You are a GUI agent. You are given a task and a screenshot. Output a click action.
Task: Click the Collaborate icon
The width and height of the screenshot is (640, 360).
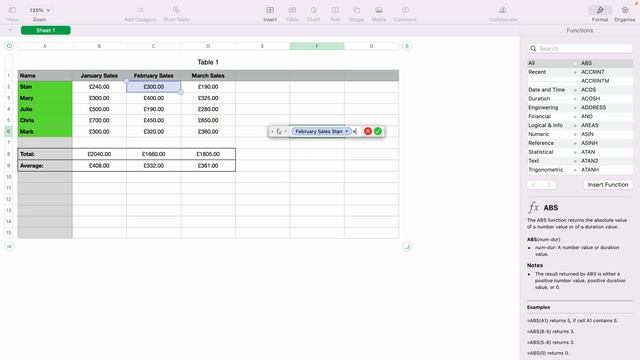503,10
